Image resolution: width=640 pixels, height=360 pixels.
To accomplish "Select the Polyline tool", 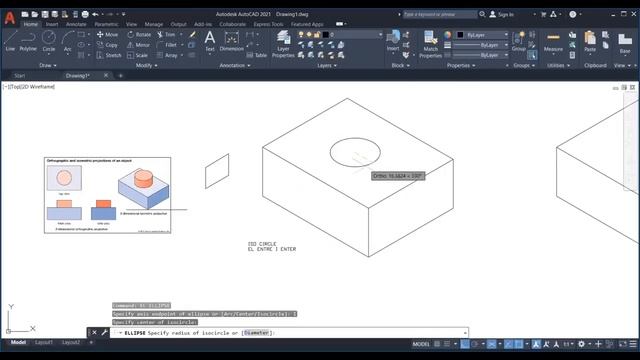I will [x=28, y=41].
